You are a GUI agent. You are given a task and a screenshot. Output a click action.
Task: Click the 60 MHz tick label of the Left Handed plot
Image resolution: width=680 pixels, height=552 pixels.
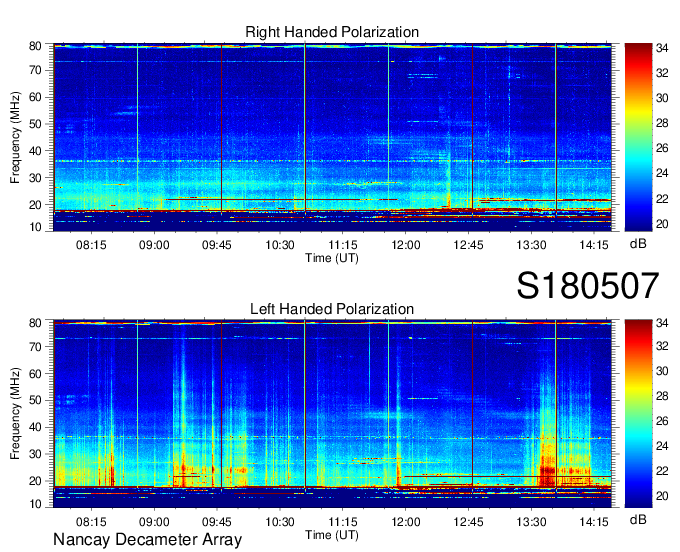coord(35,374)
